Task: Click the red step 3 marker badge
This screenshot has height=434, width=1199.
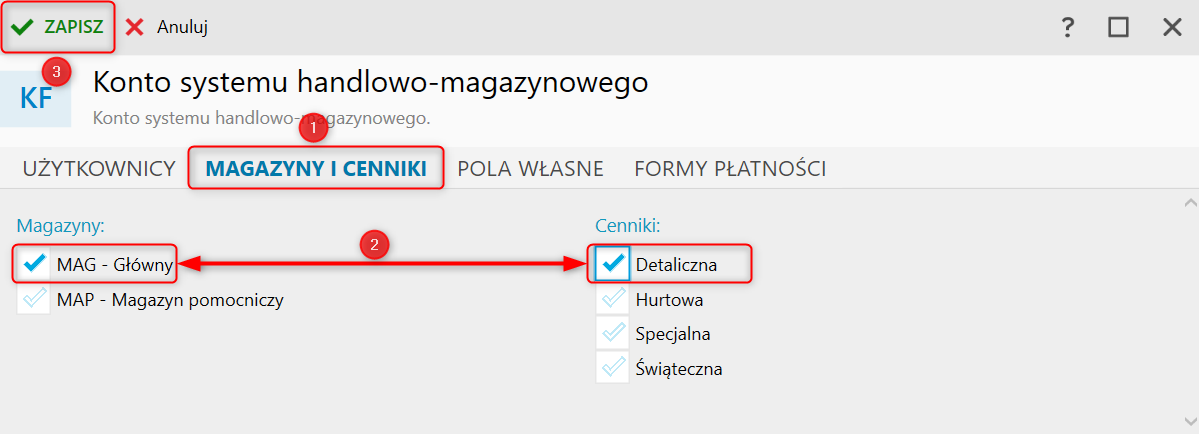Action: tap(56, 72)
